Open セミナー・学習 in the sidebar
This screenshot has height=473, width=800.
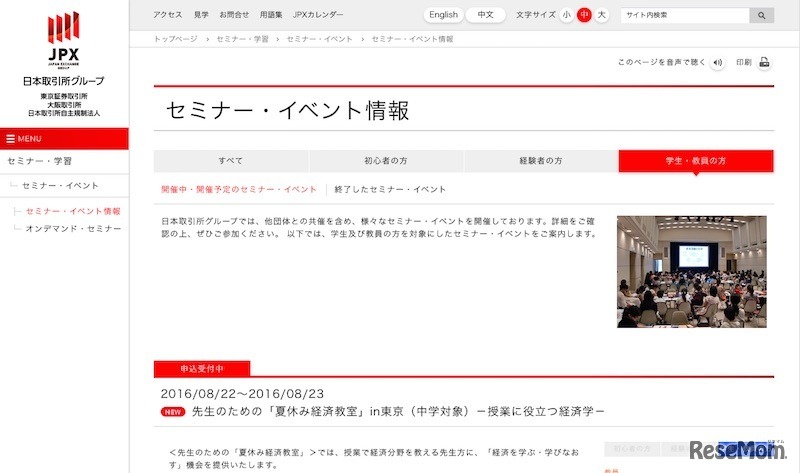[x=39, y=161]
